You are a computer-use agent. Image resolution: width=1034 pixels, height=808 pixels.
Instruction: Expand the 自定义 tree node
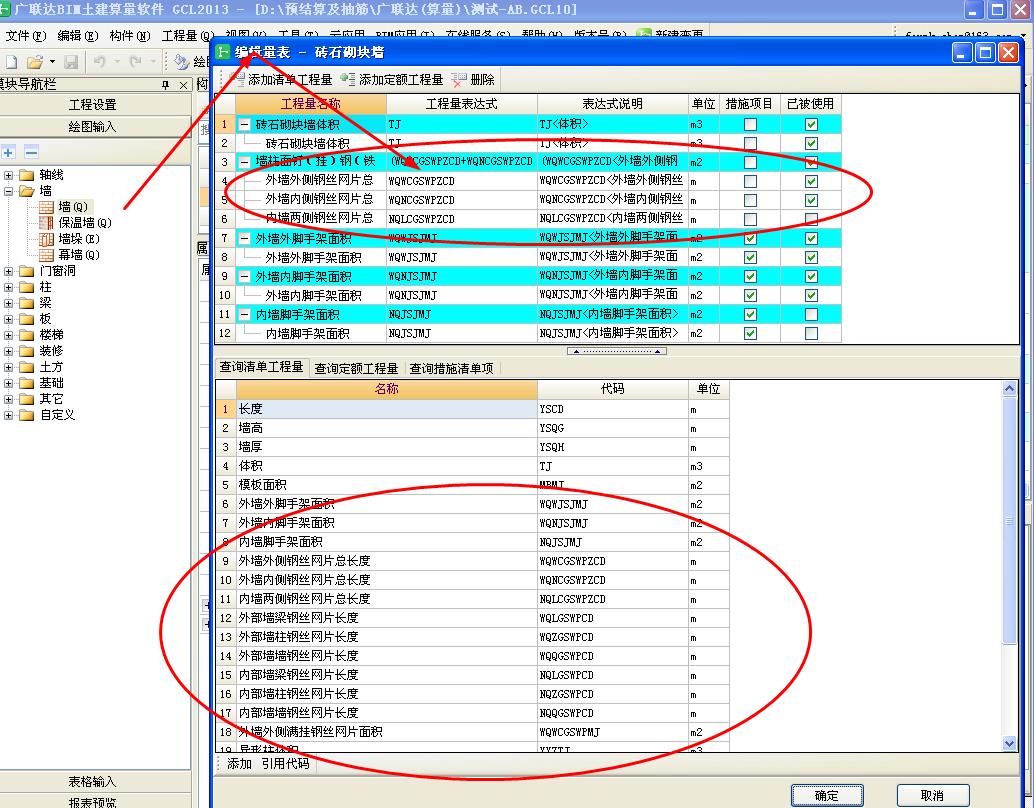pos(9,415)
